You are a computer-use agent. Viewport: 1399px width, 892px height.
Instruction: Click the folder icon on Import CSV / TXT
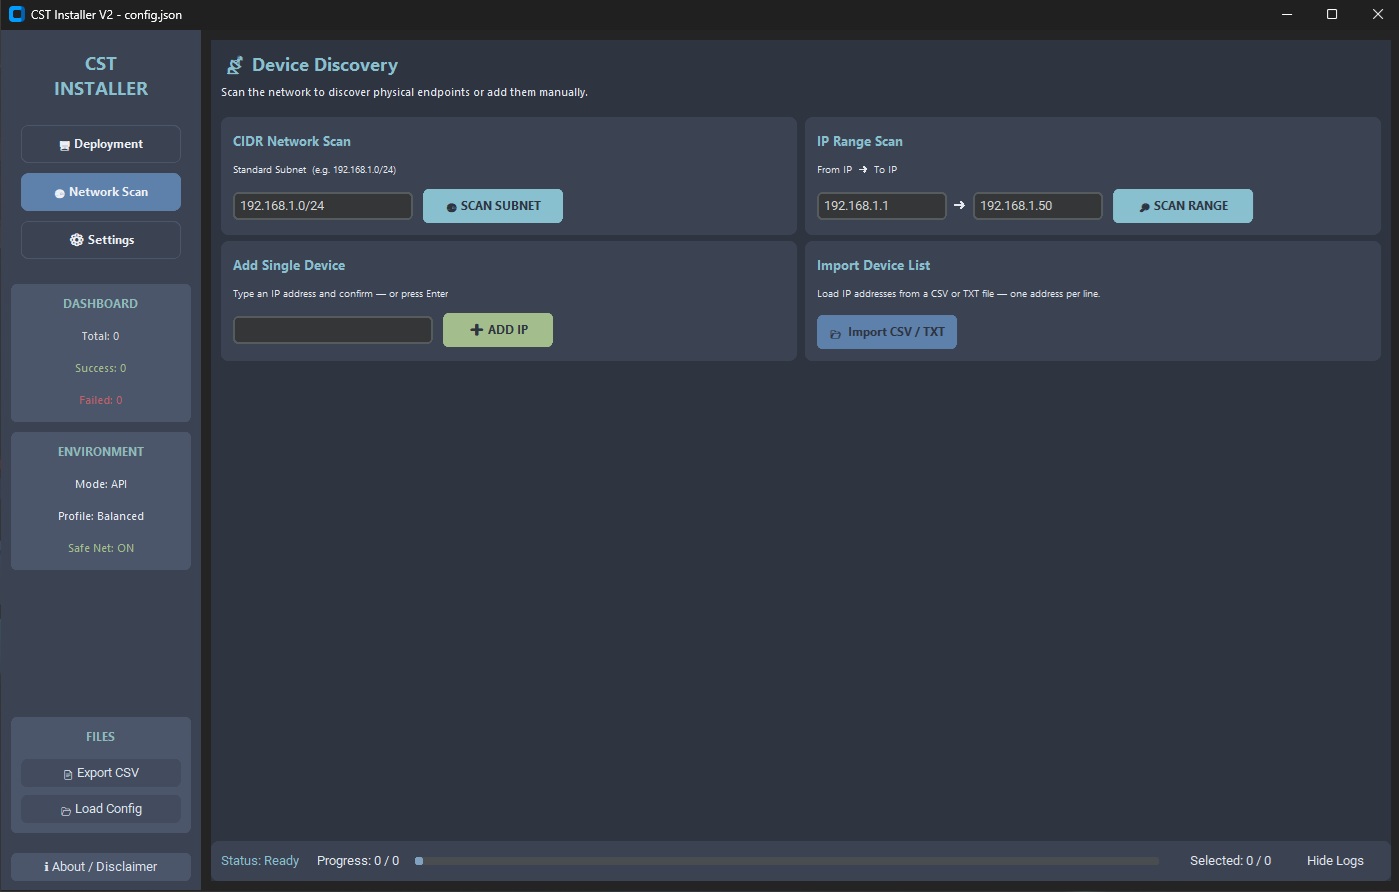coord(835,333)
